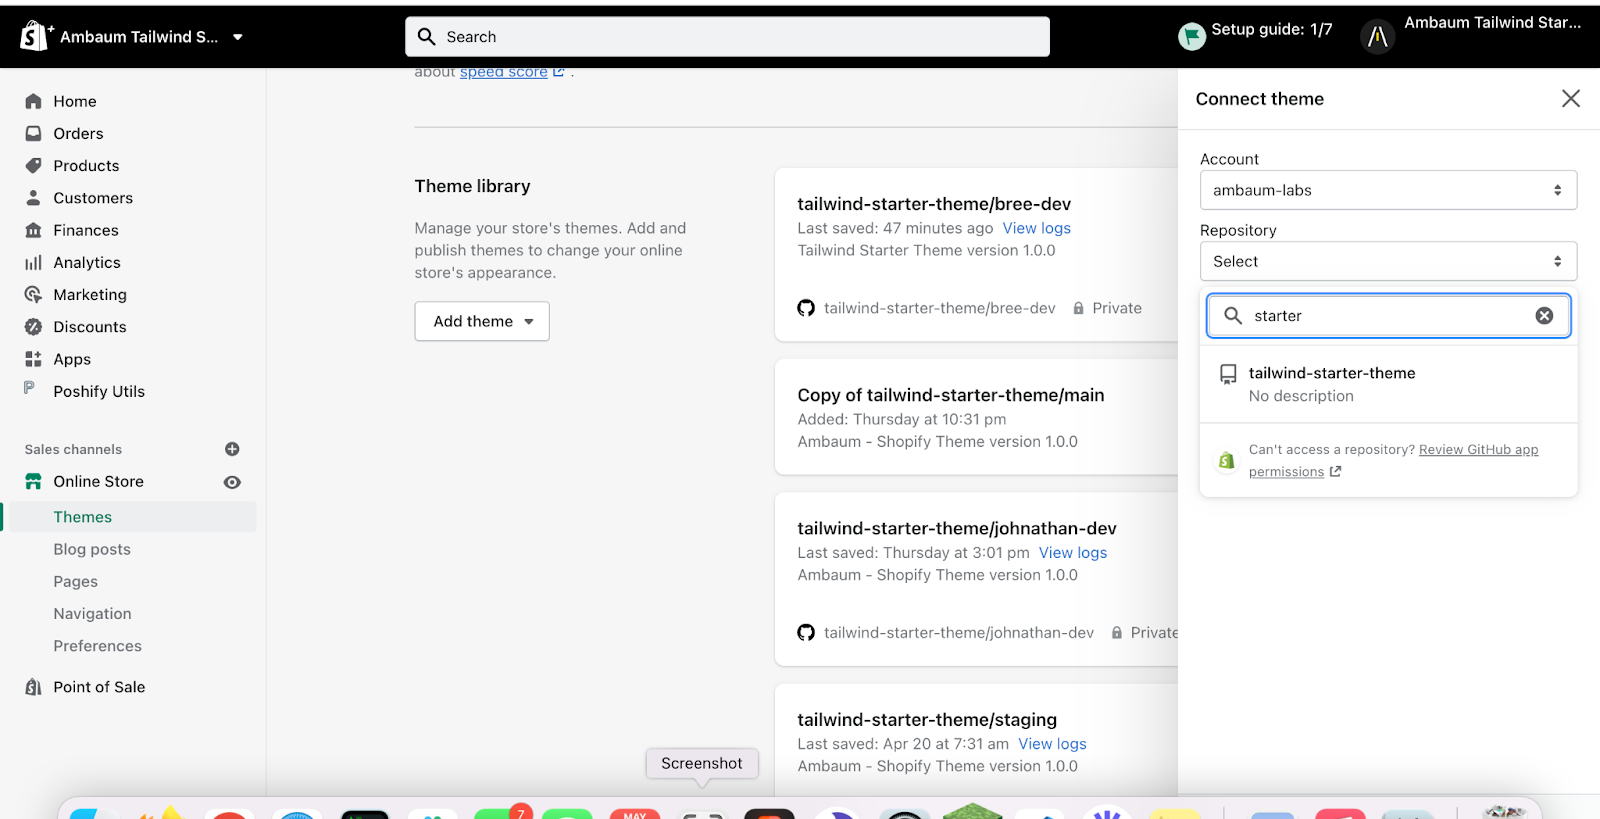Image resolution: width=1600 pixels, height=819 pixels.
Task: Add a sales channel with the plus icon
Action: pos(232,449)
